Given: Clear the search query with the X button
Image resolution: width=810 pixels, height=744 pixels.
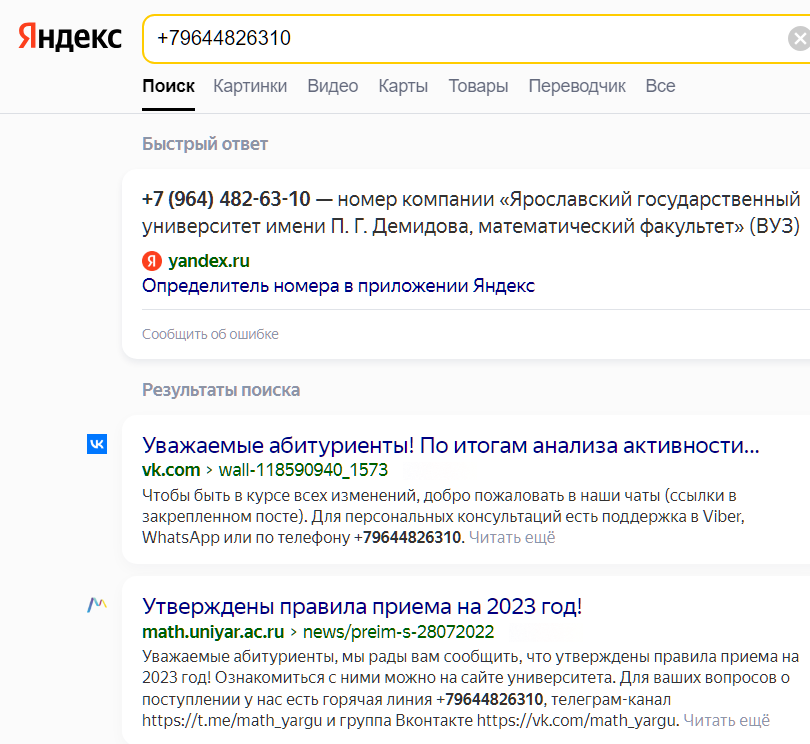Looking at the screenshot, I should click(799, 39).
